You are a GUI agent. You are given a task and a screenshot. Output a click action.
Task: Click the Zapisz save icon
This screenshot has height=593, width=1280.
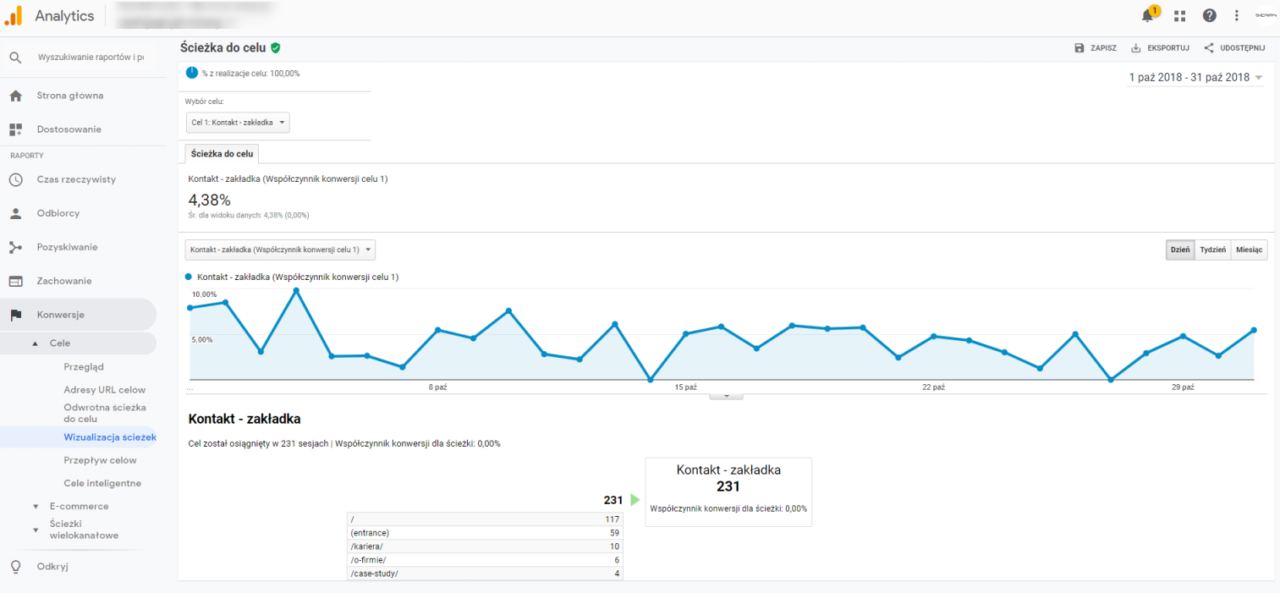1079,48
